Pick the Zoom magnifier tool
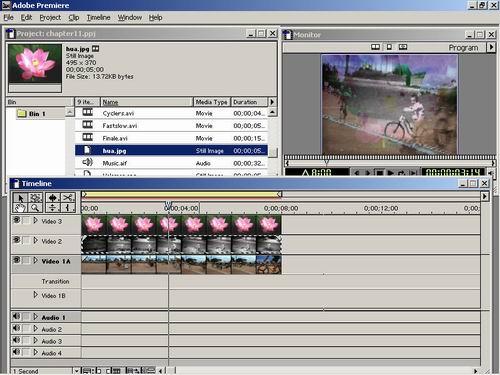The image size is (500, 375). (x=35, y=208)
